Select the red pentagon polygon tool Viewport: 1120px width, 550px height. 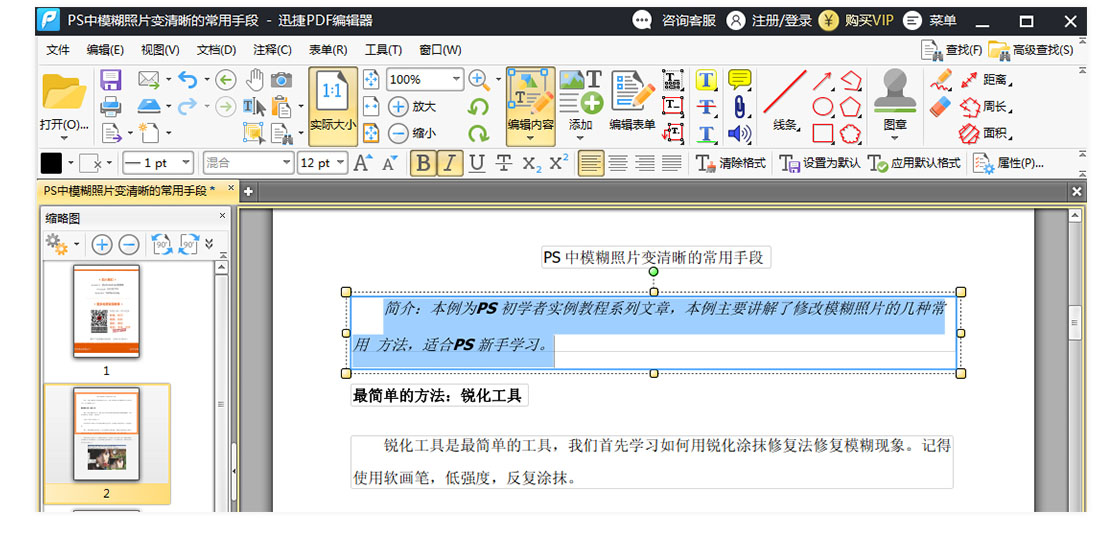850,106
